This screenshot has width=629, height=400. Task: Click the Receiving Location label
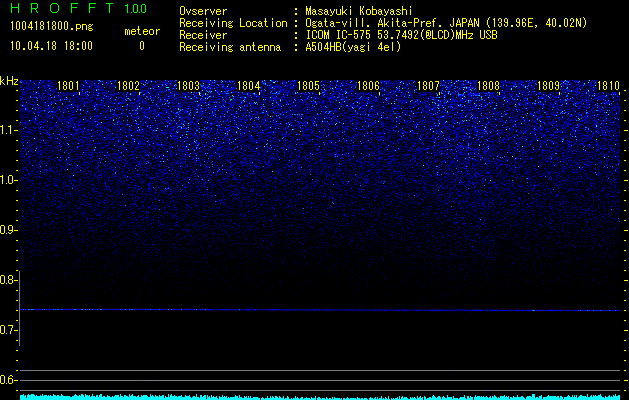[233, 23]
